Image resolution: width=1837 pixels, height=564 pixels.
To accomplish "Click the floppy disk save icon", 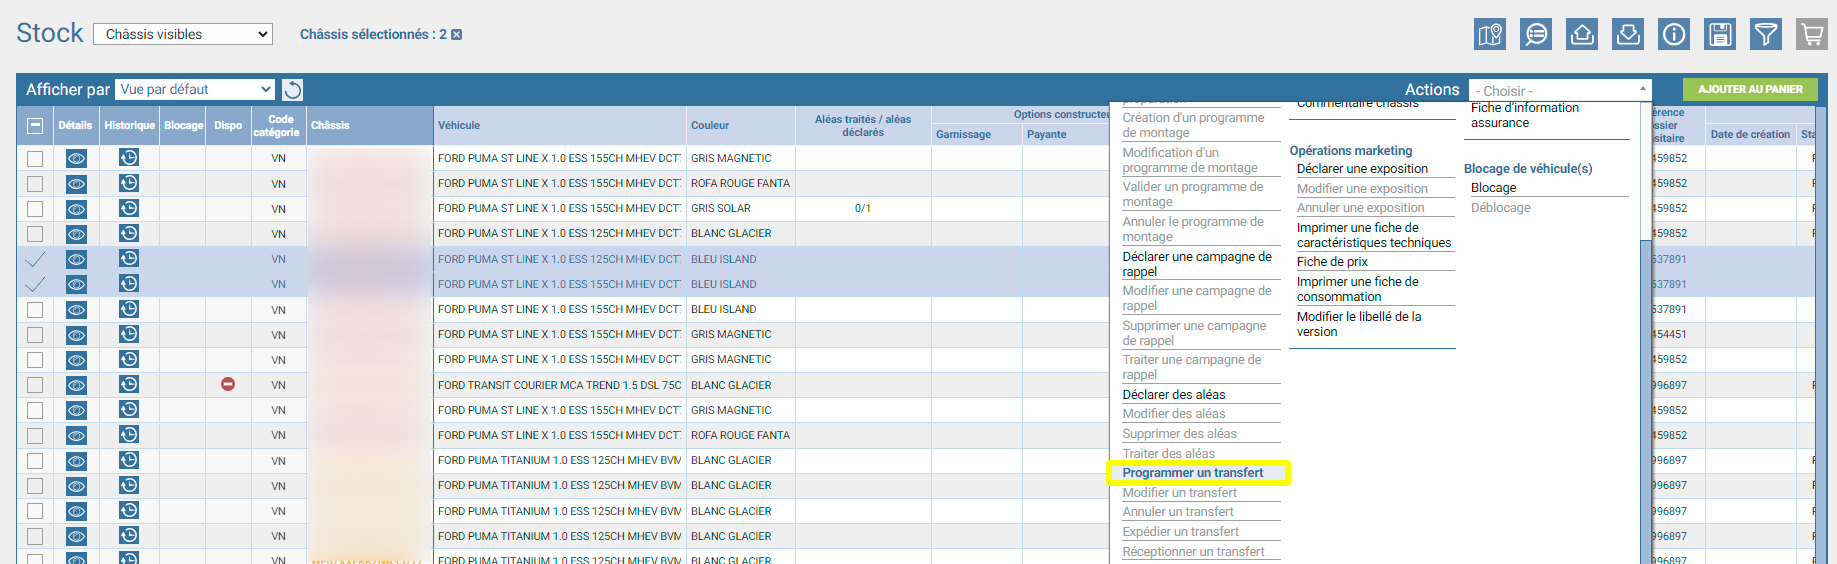I will 1720,34.
